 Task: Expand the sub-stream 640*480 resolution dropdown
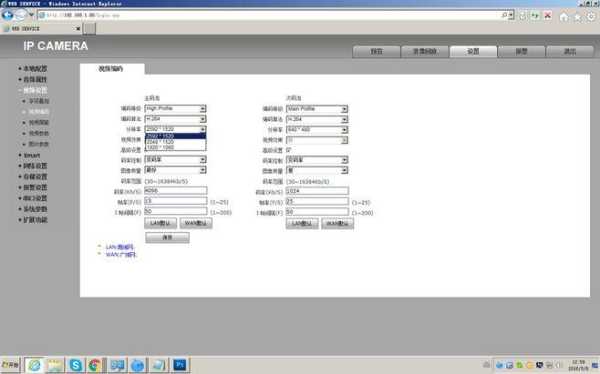[317, 130]
